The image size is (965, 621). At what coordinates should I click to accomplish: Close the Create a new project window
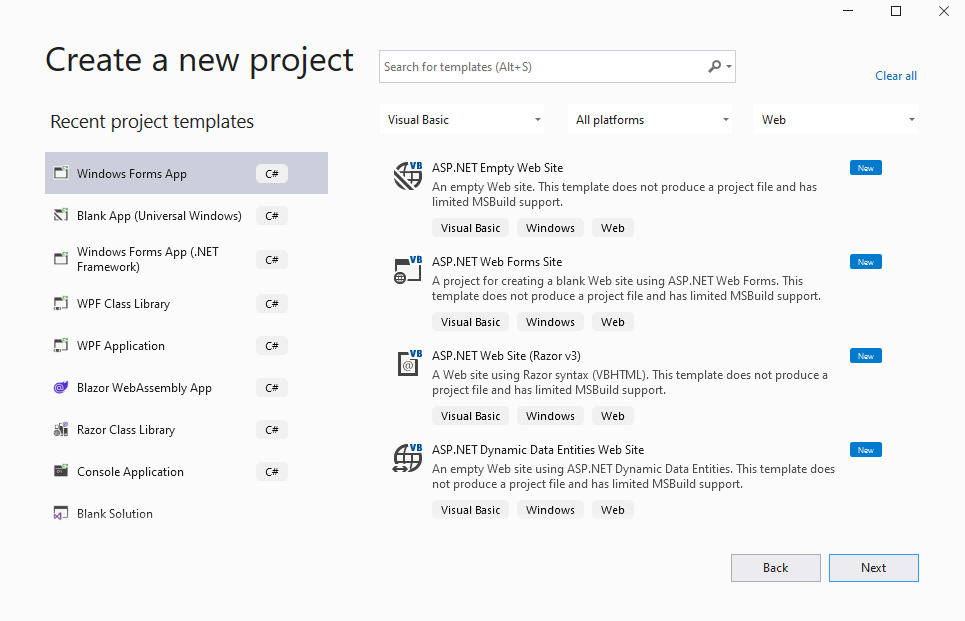click(943, 11)
